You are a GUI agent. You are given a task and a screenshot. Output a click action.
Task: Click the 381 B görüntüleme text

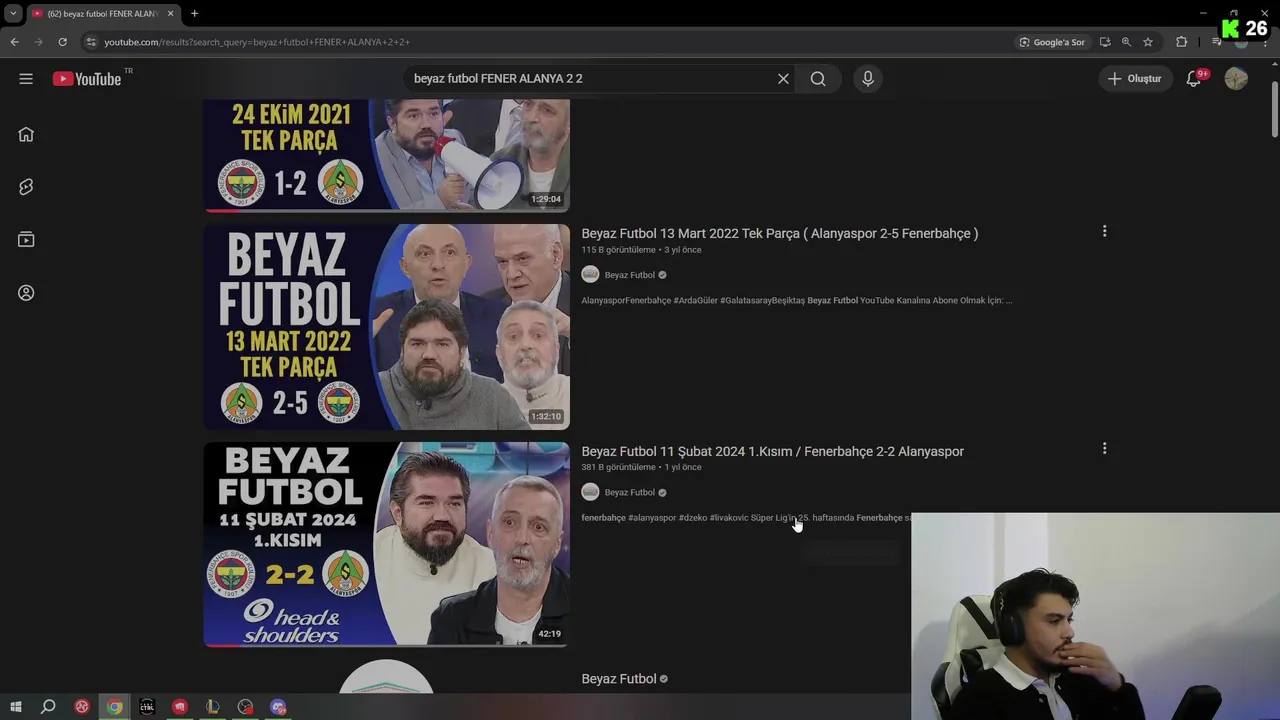click(x=619, y=467)
